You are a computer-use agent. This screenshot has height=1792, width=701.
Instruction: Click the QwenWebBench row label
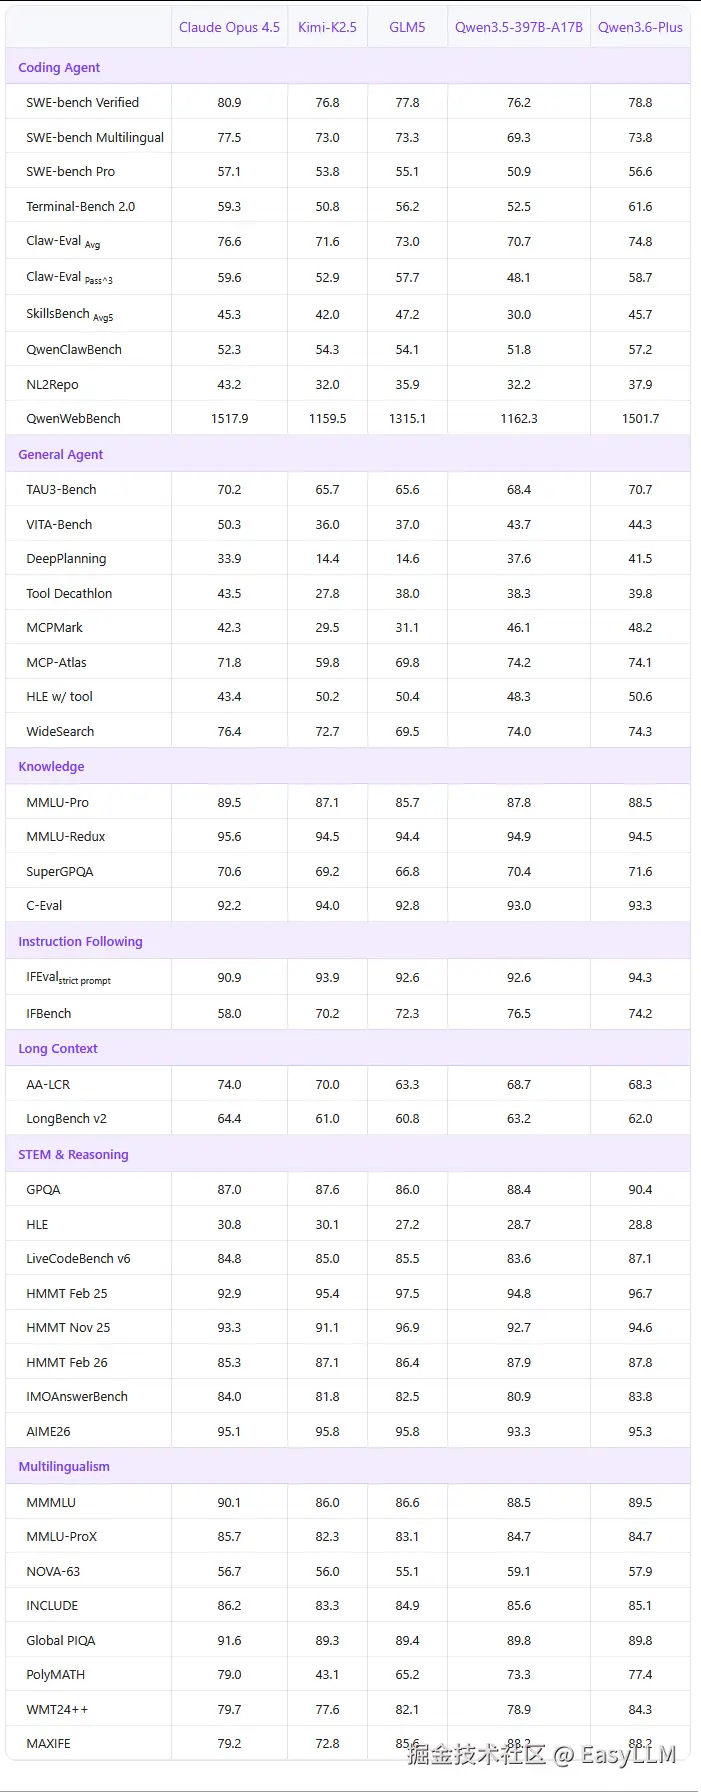coord(73,418)
